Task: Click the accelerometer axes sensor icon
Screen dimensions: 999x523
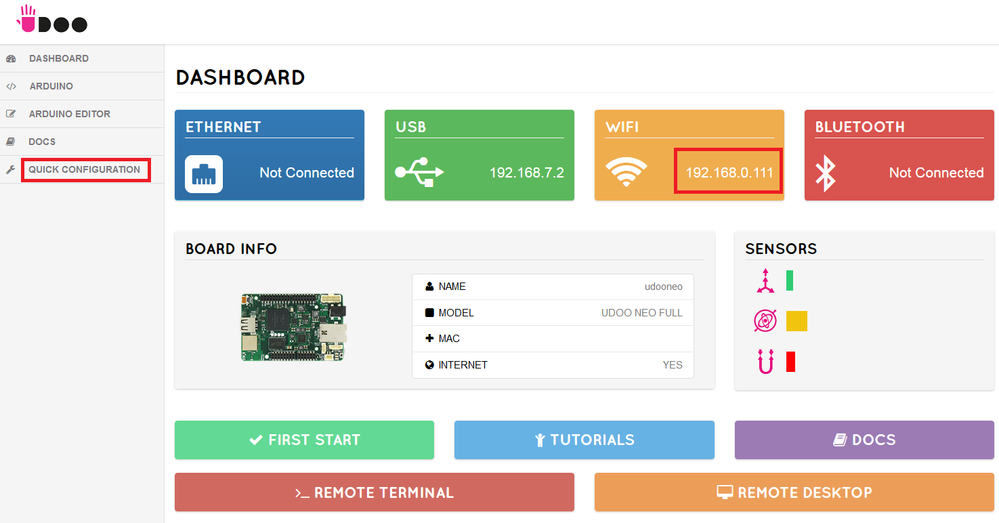Action: (765, 281)
